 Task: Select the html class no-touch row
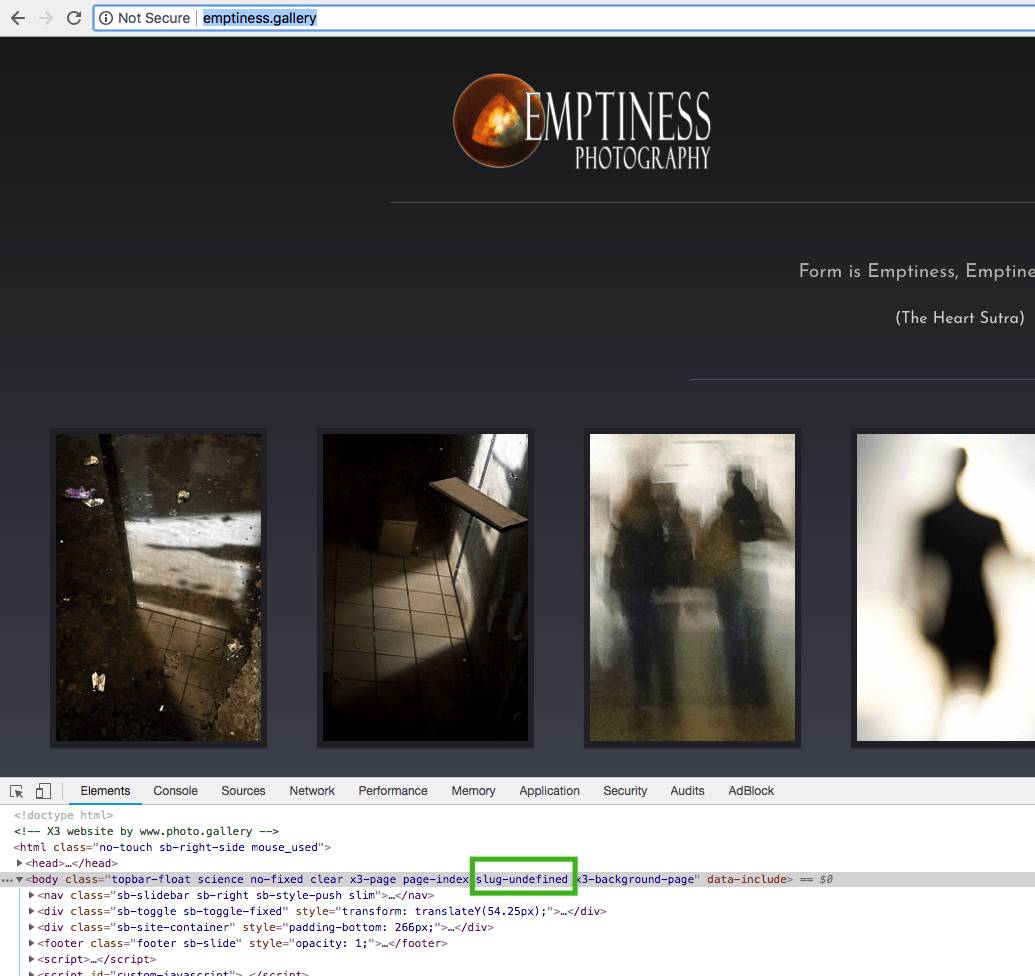[172, 847]
